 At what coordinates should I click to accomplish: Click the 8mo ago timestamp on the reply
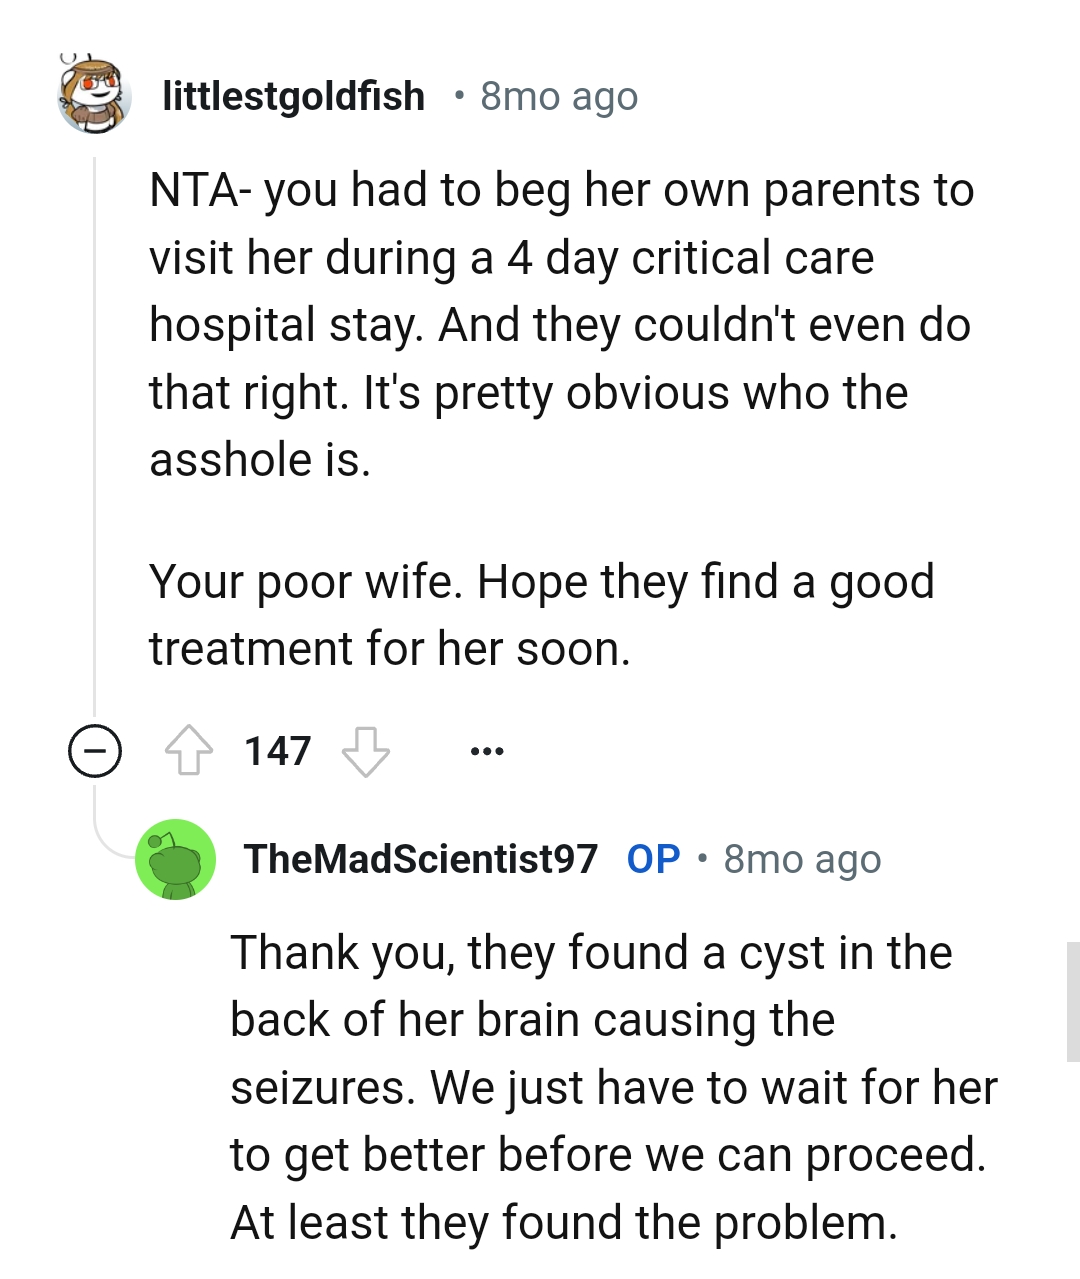(x=801, y=858)
